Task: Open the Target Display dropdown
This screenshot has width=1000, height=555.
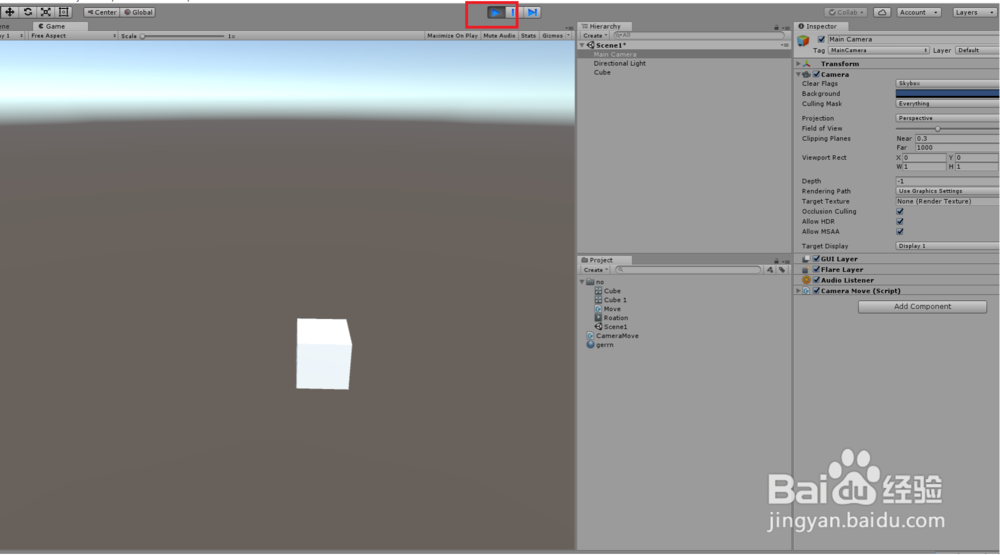Action: [947, 246]
